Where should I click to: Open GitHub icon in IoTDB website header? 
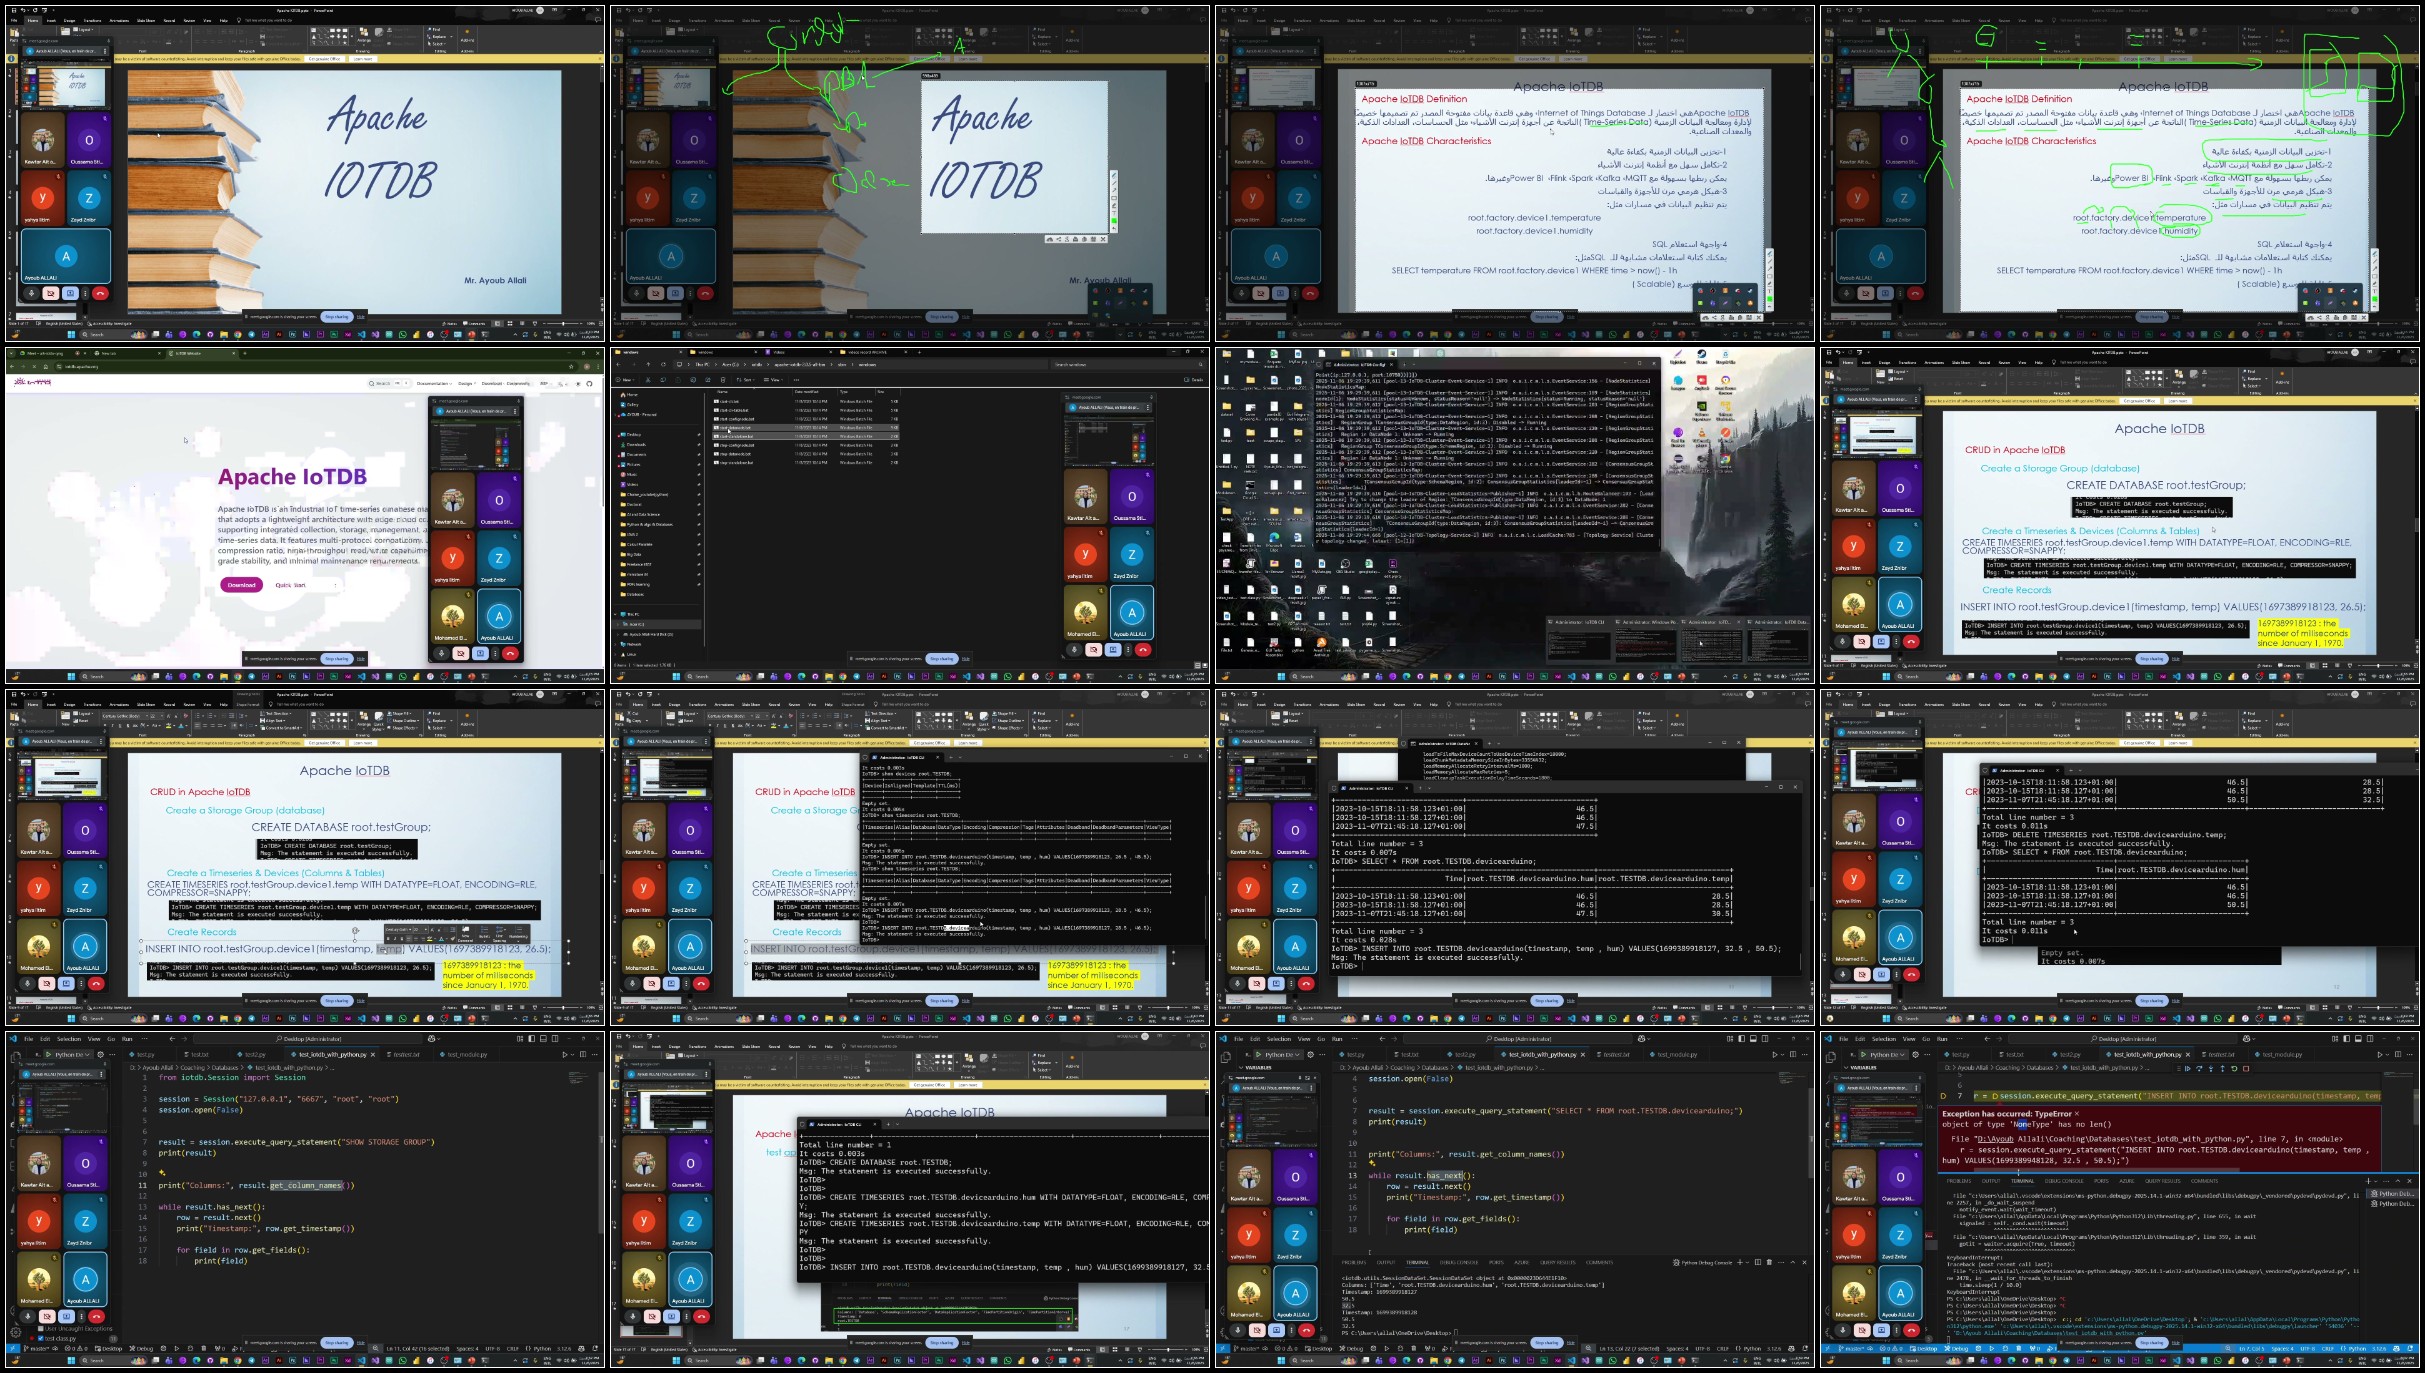pos(589,384)
